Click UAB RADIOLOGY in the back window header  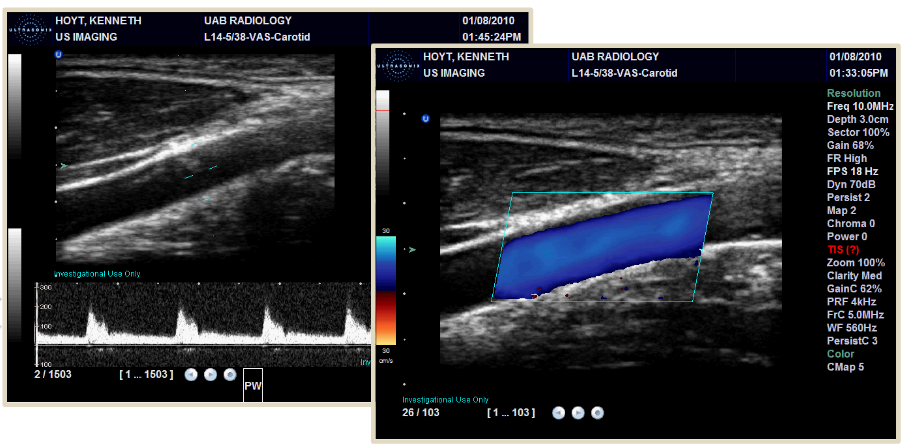coord(248,20)
